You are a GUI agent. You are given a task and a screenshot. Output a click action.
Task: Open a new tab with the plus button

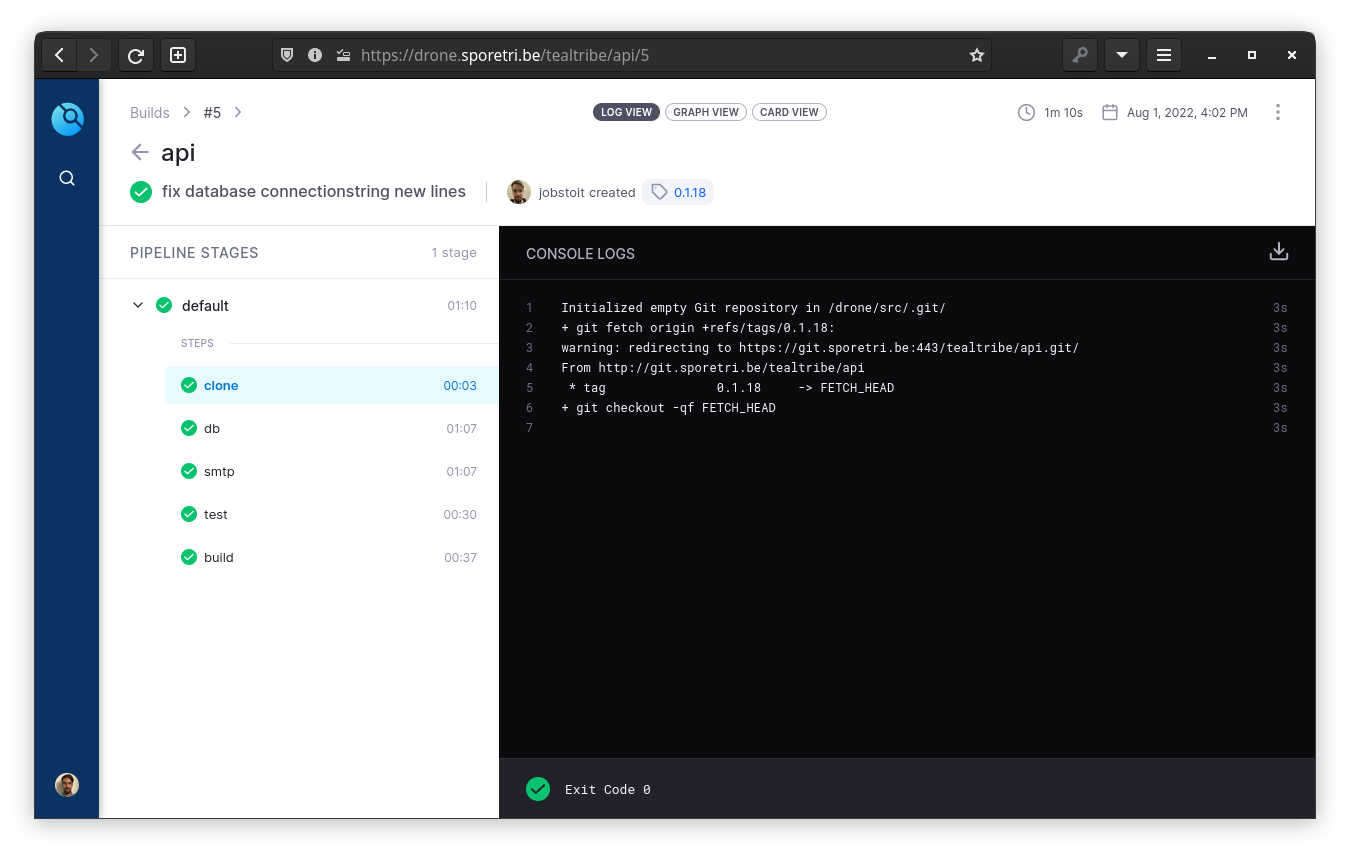coord(178,55)
